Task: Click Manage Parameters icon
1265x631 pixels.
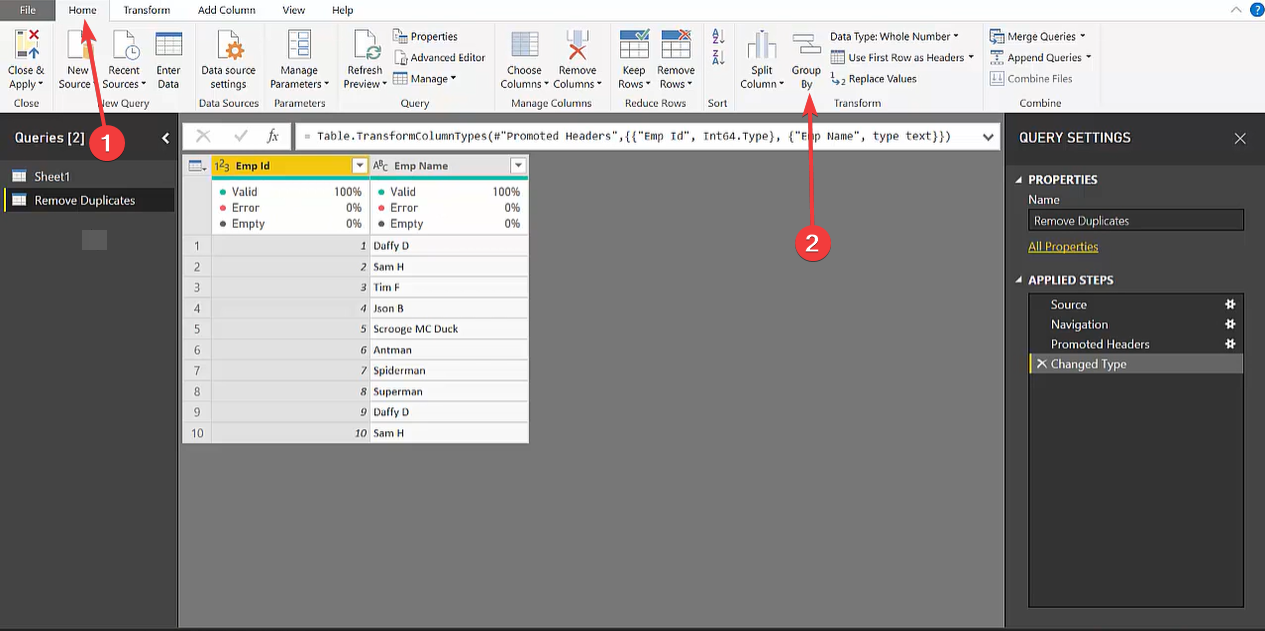Action: click(299, 45)
